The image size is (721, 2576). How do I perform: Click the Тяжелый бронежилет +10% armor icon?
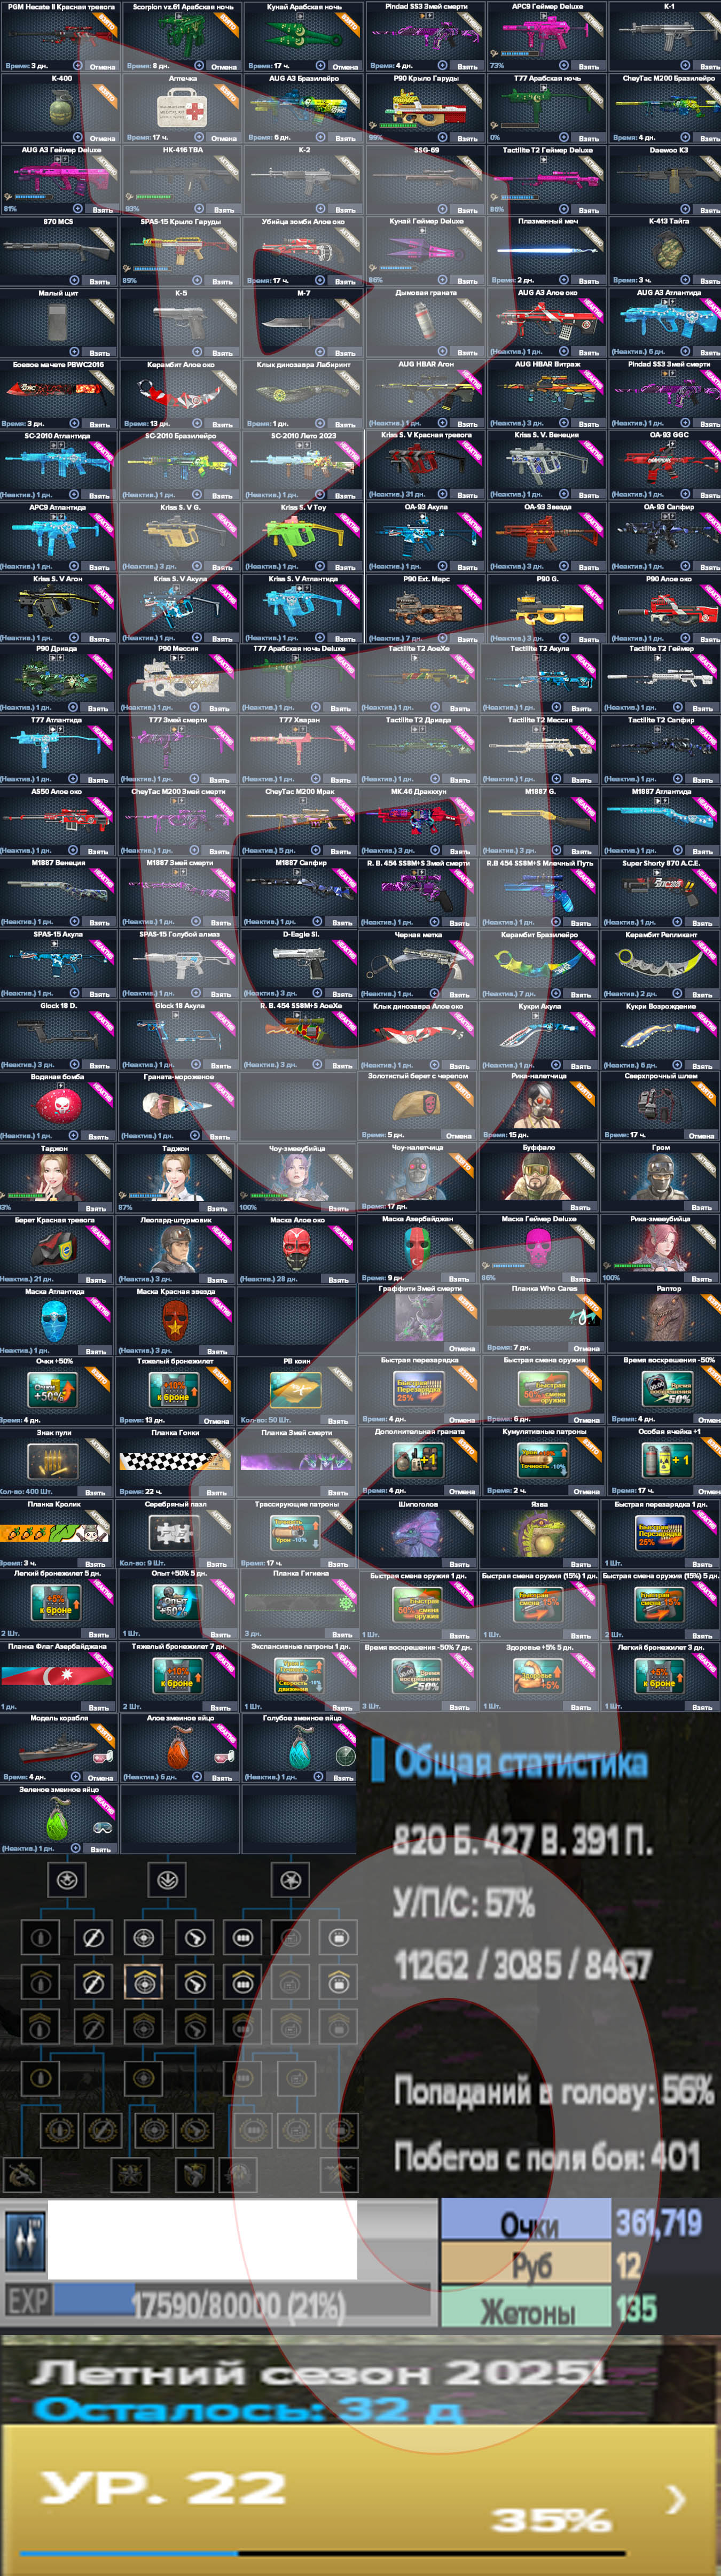(x=176, y=1391)
